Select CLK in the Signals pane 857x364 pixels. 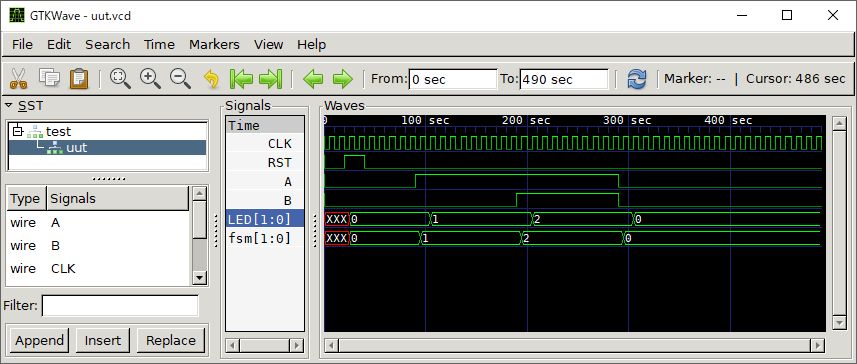[x=265, y=144]
